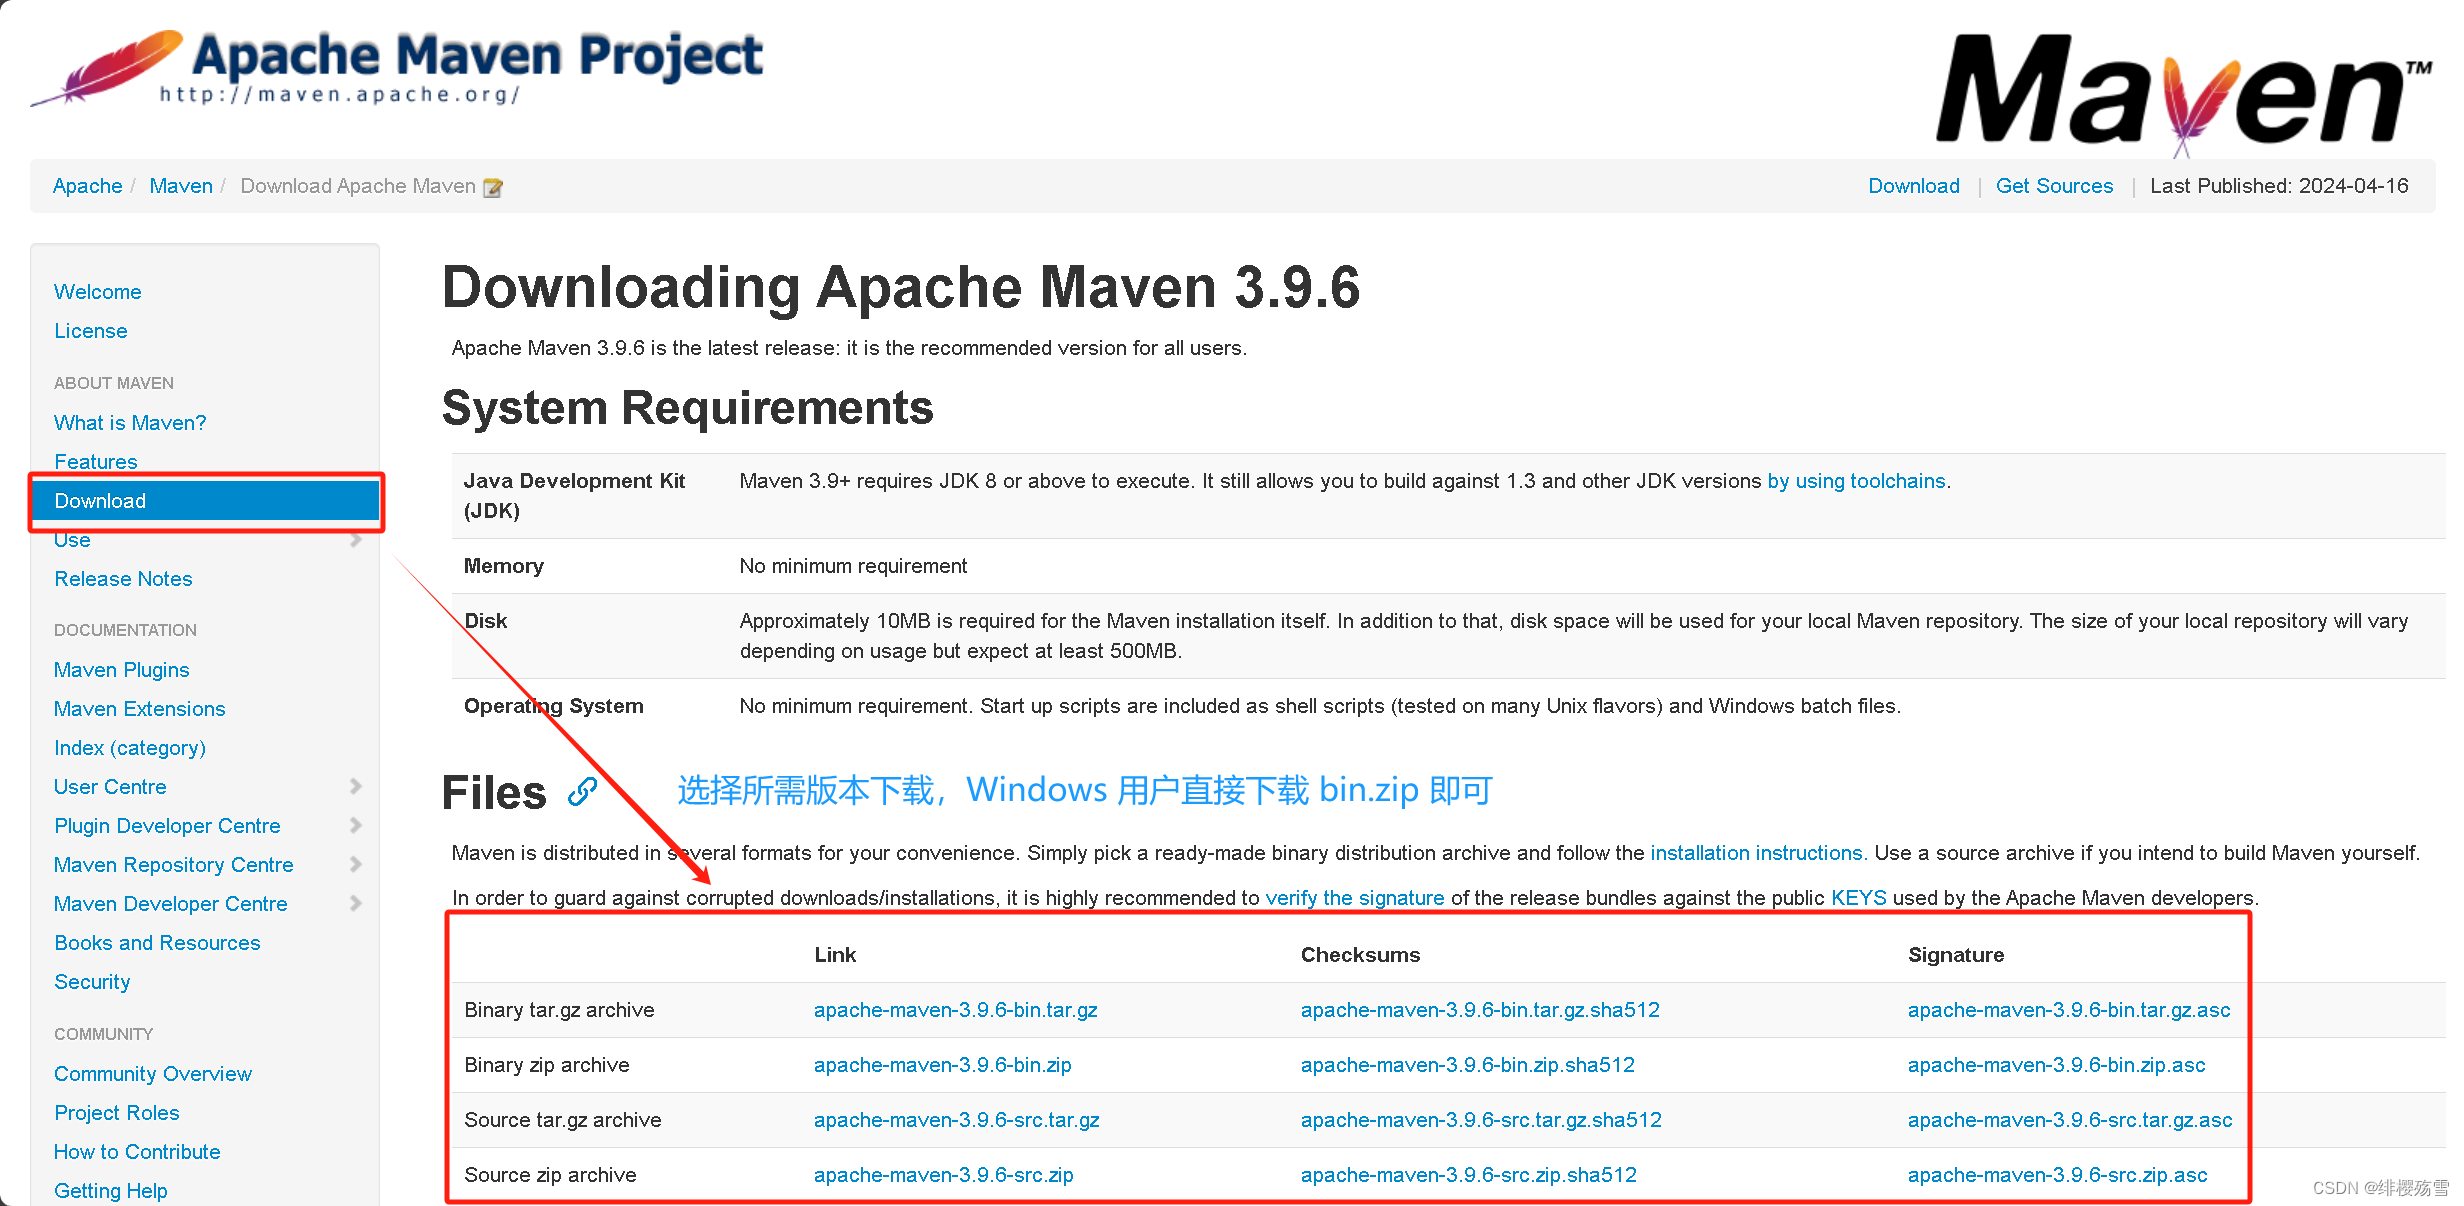The width and height of the screenshot is (2464, 1206).
Task: Click the anchor link icon beside Files
Action: click(582, 792)
